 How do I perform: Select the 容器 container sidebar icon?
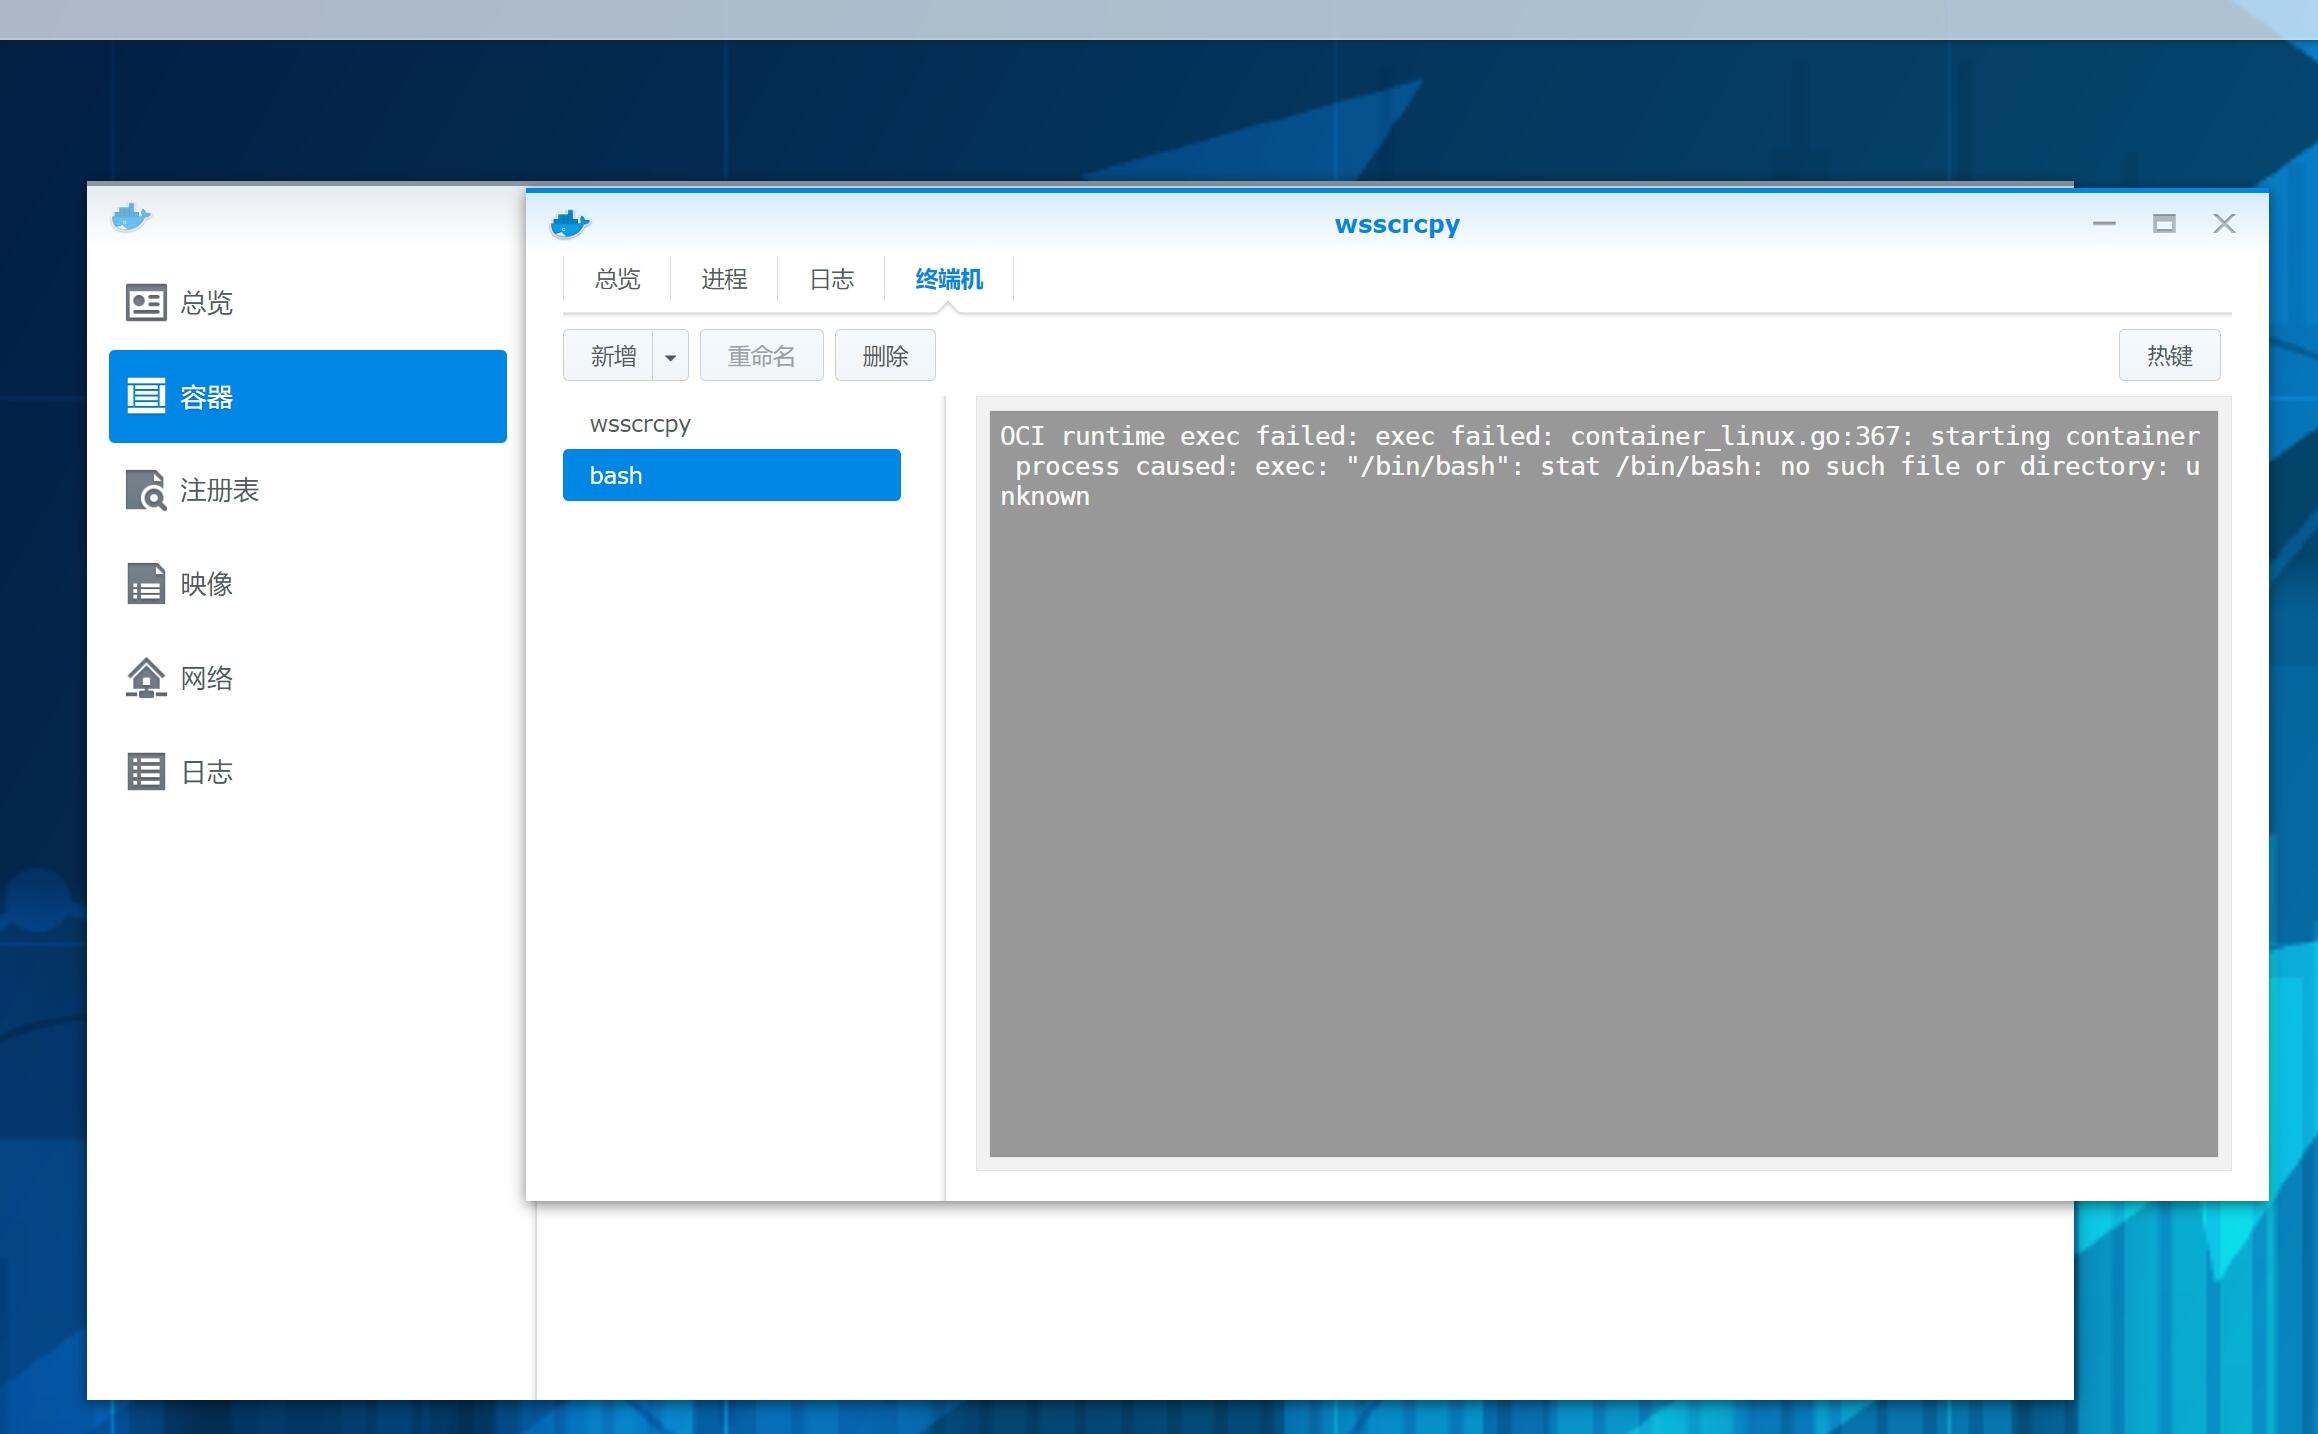pyautogui.click(x=146, y=396)
